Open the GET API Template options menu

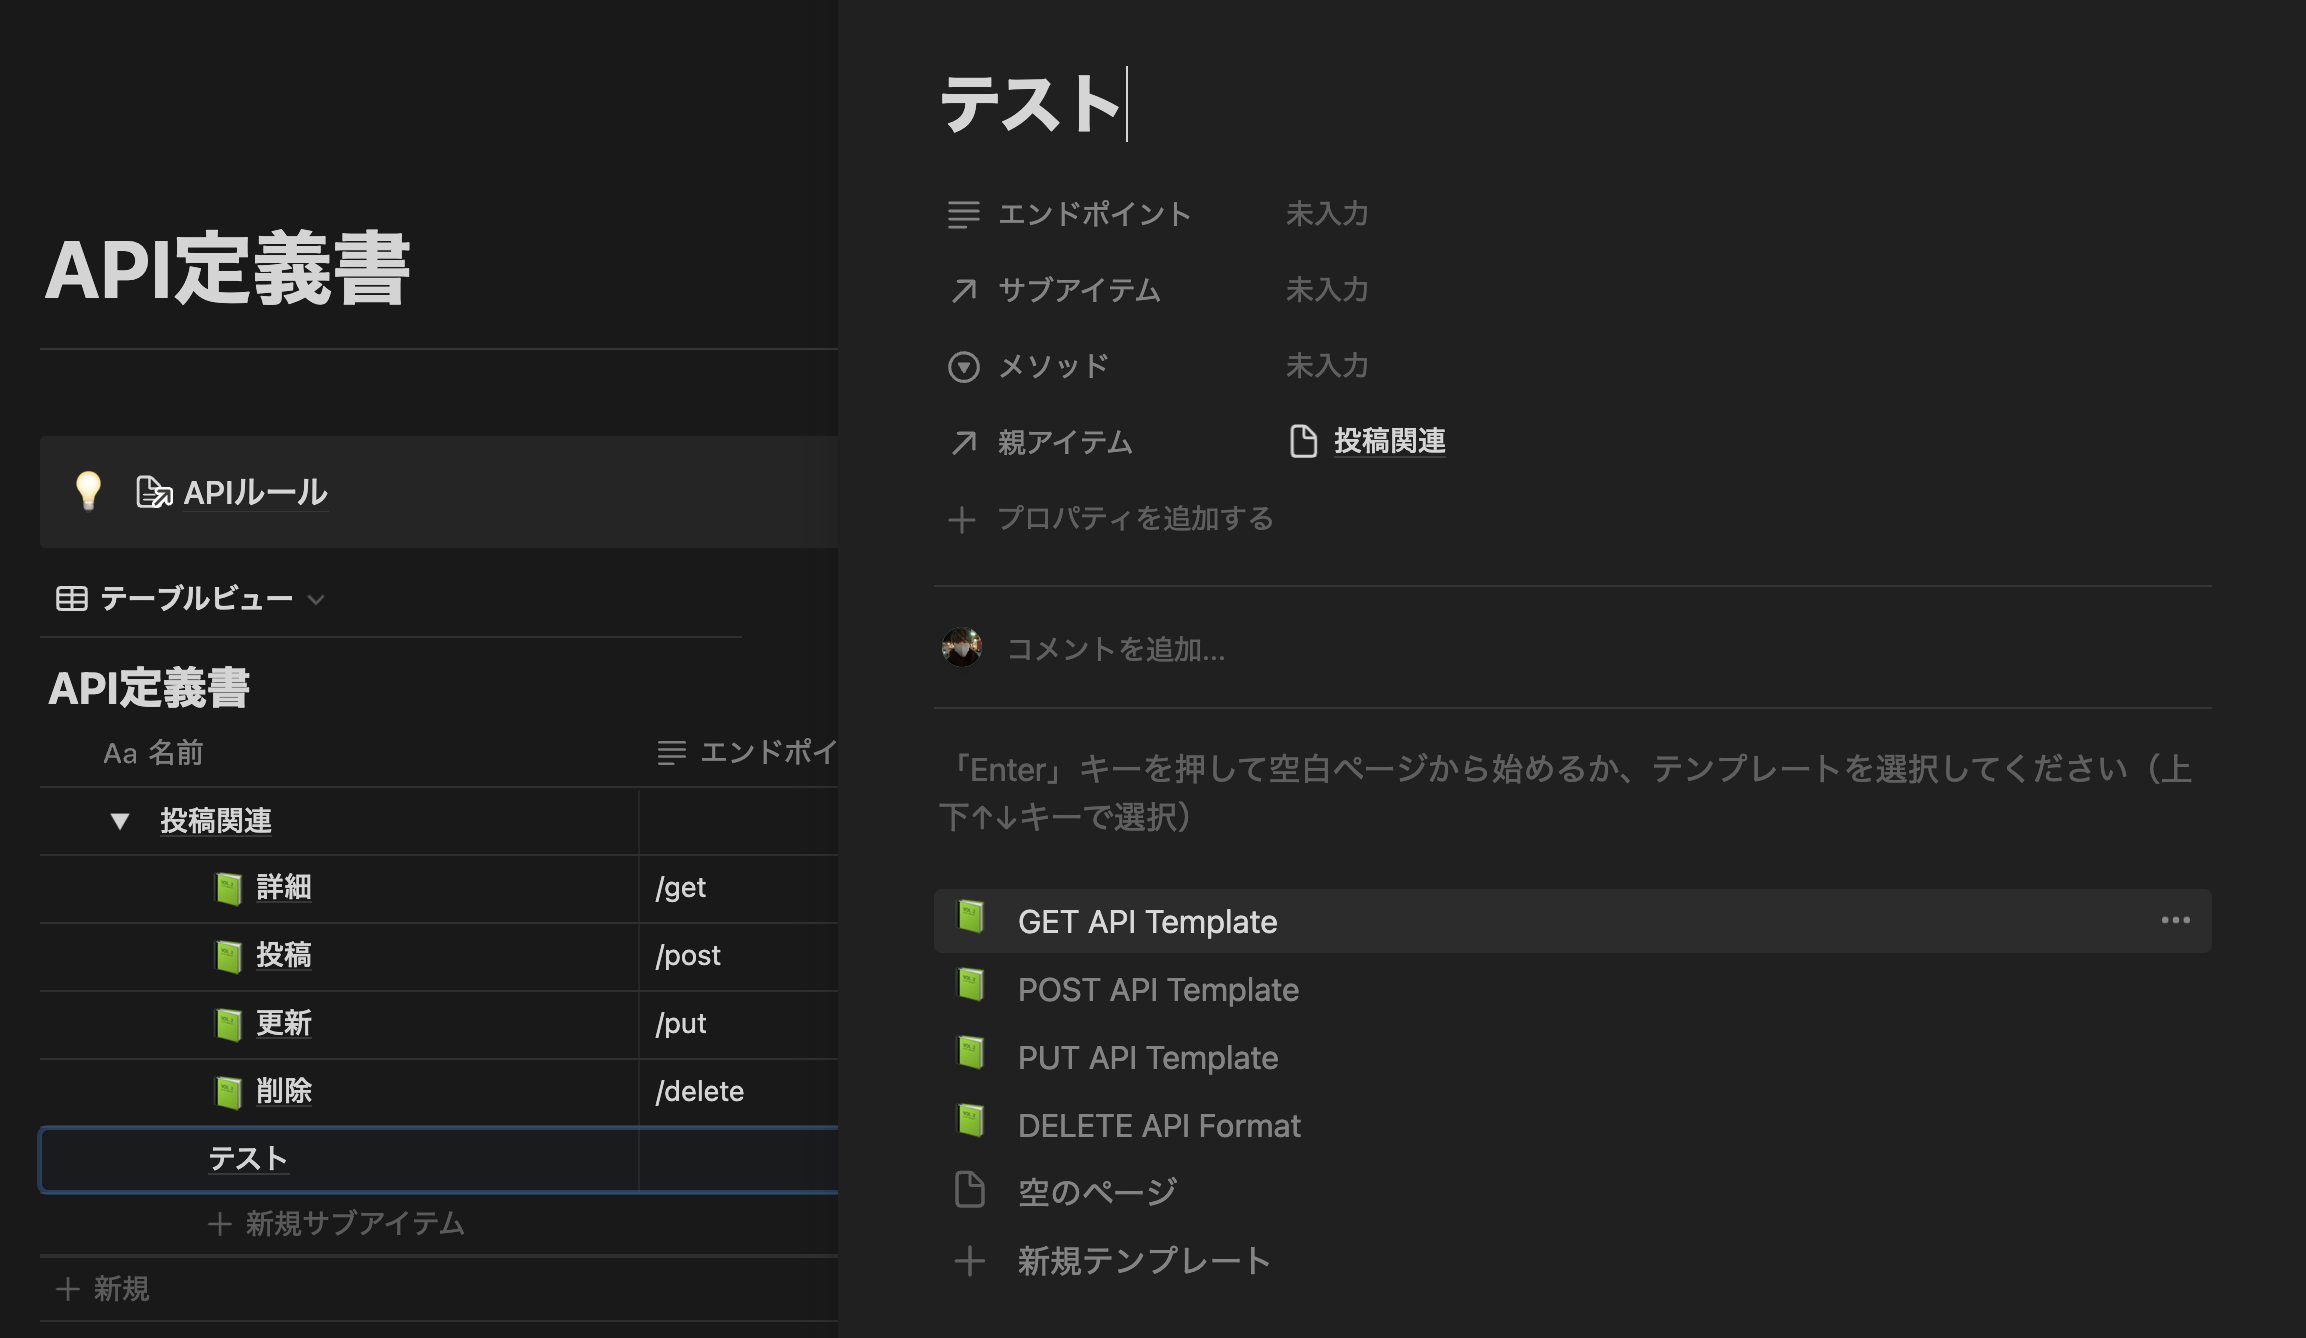pos(2177,920)
